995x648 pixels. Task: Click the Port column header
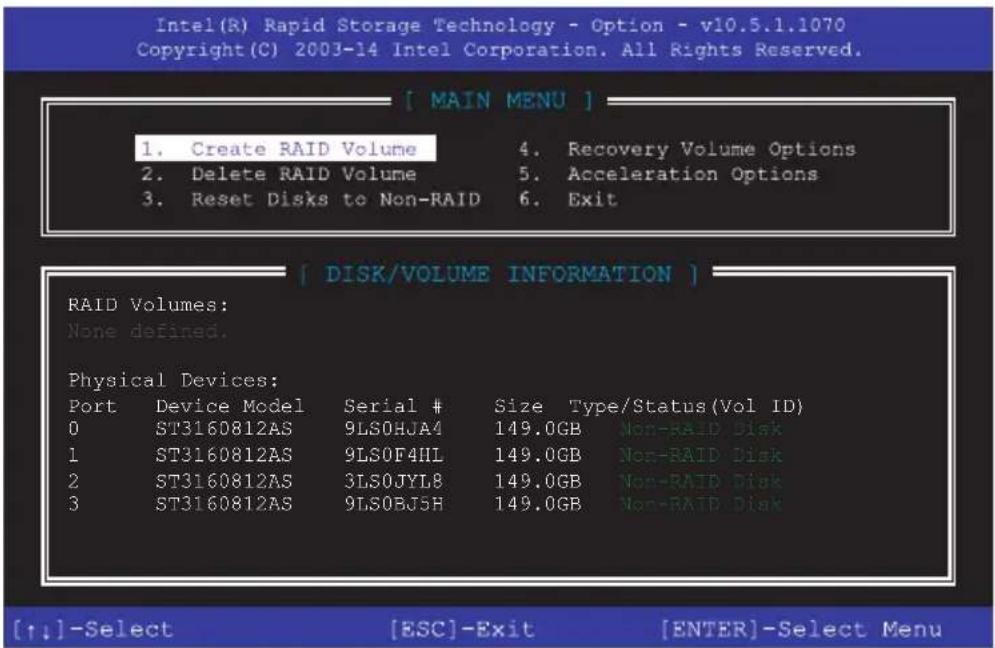coord(93,406)
